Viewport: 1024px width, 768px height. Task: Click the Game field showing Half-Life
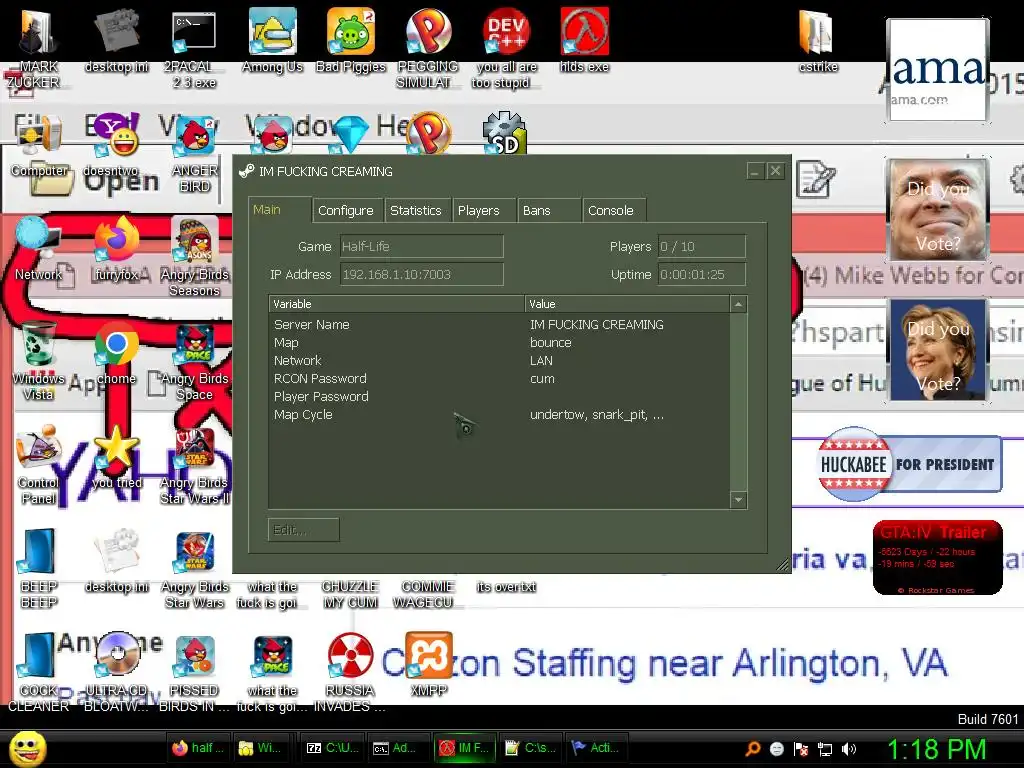coord(422,247)
